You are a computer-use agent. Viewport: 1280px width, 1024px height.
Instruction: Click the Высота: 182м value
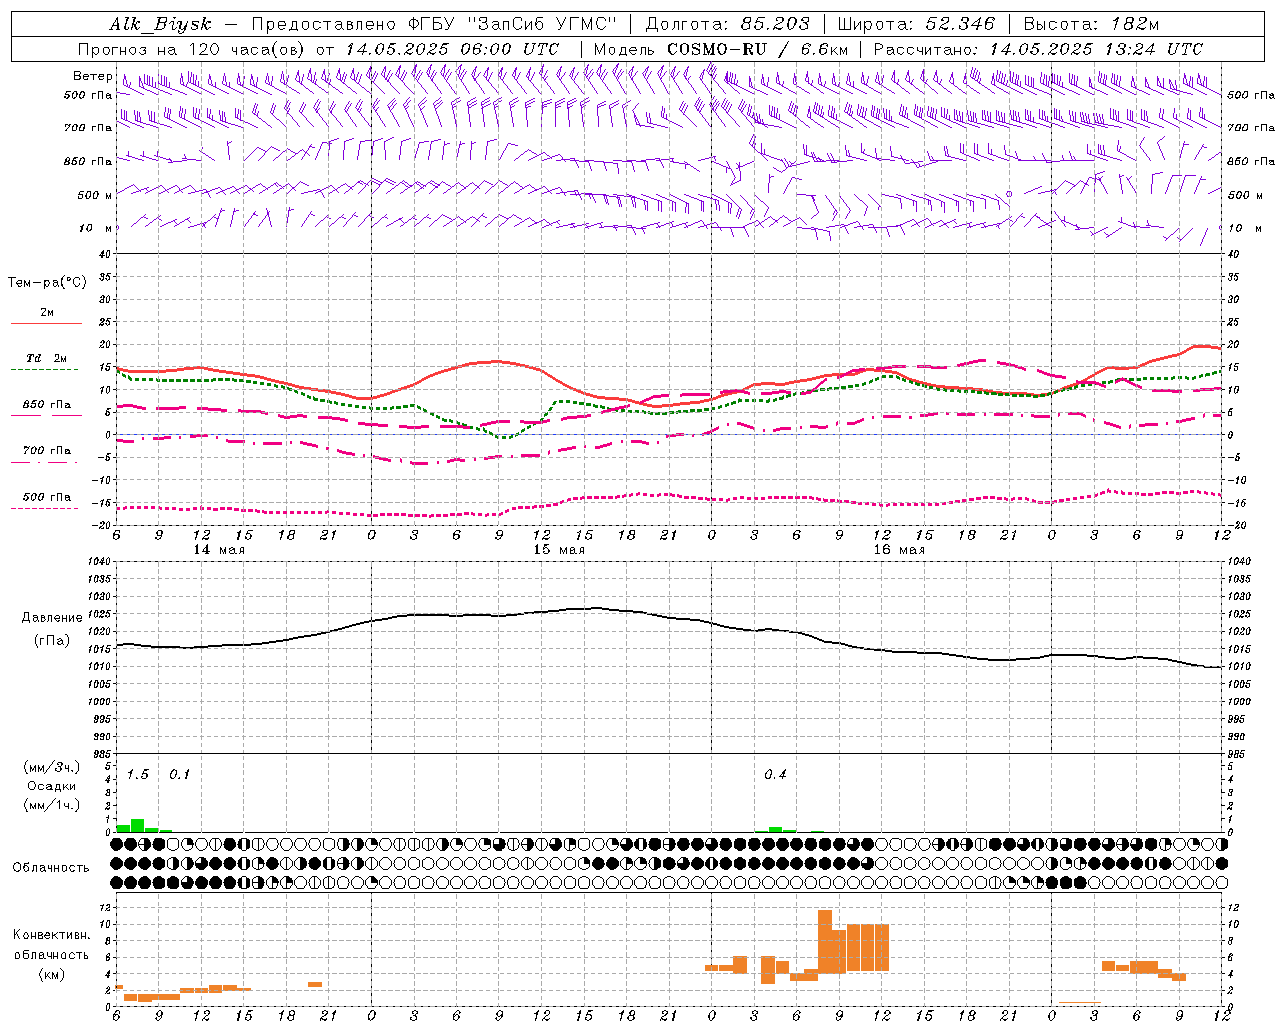point(1091,25)
